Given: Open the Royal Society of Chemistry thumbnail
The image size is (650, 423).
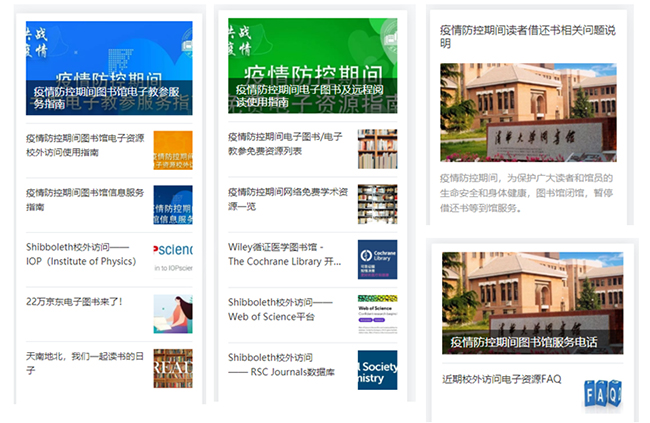Looking at the screenshot, I should tap(377, 369).
